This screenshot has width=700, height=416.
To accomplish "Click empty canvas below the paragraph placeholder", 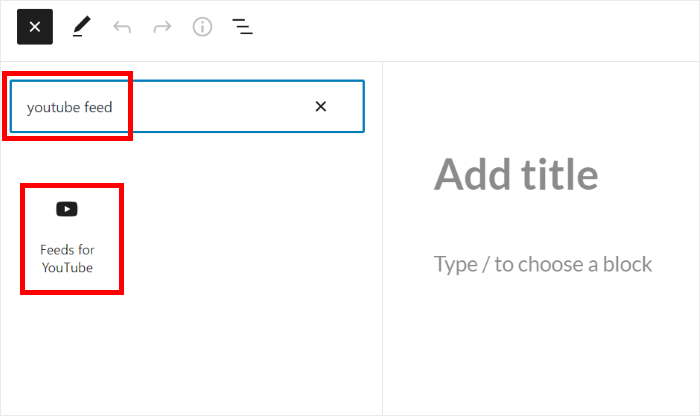I will pos(540,350).
